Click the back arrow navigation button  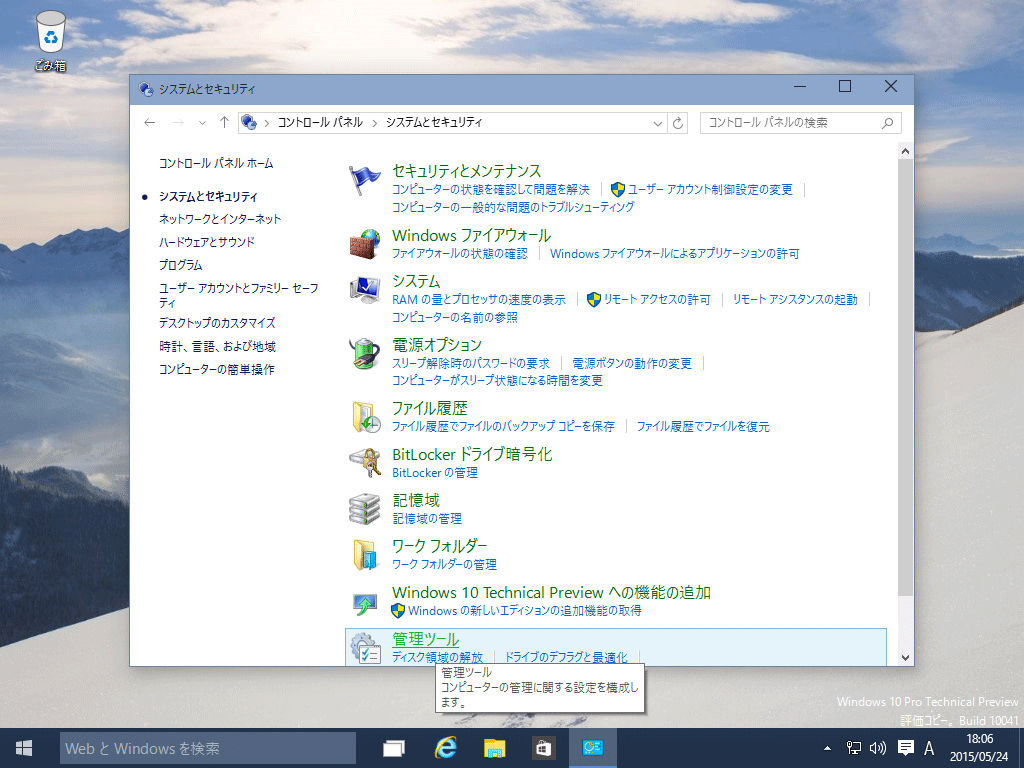coord(150,122)
